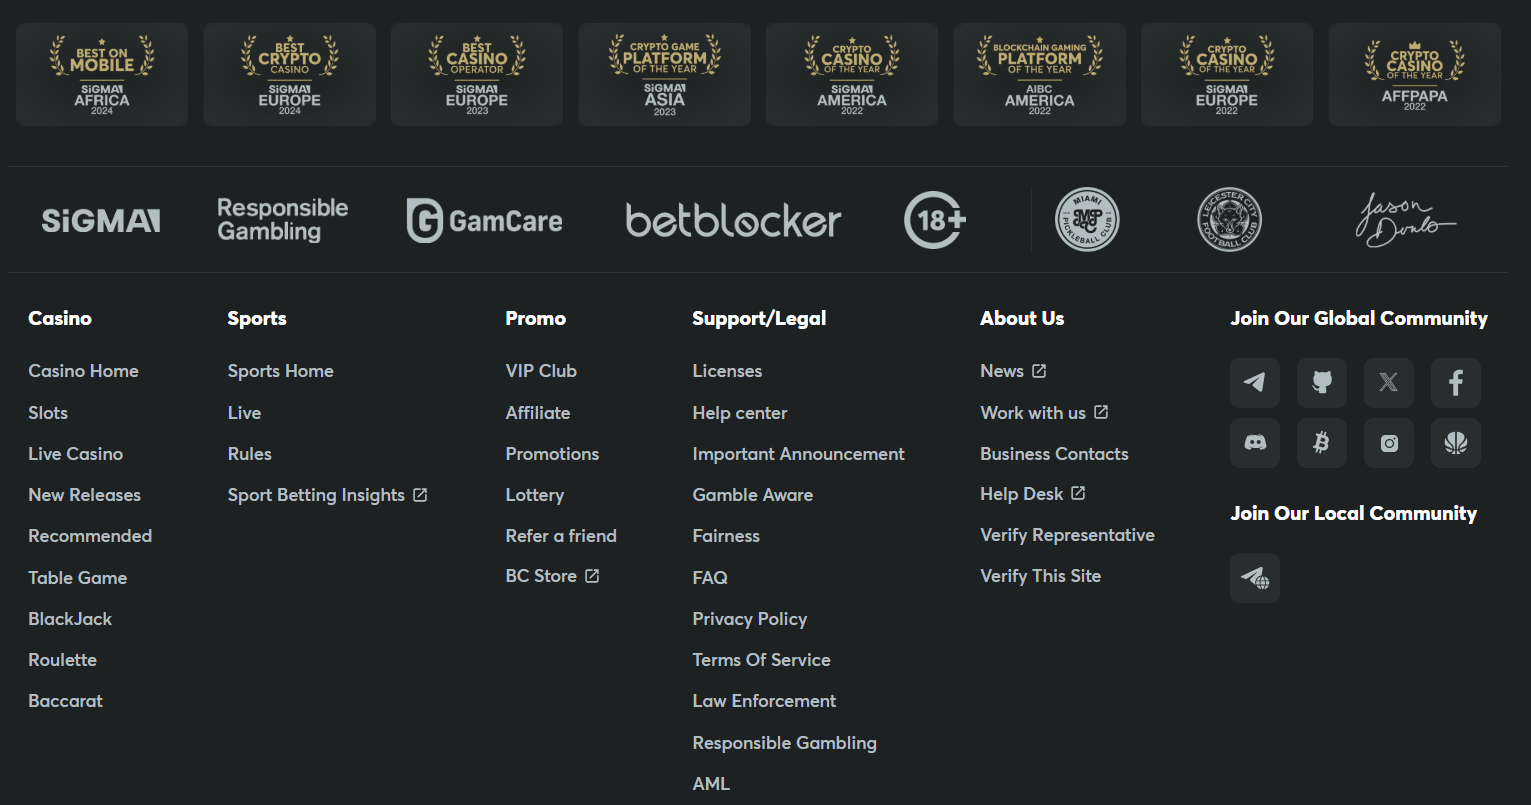Viewport: 1531px width, 805px height.
Task: Open the Miami Pickleball Club logo
Action: tap(1087, 220)
